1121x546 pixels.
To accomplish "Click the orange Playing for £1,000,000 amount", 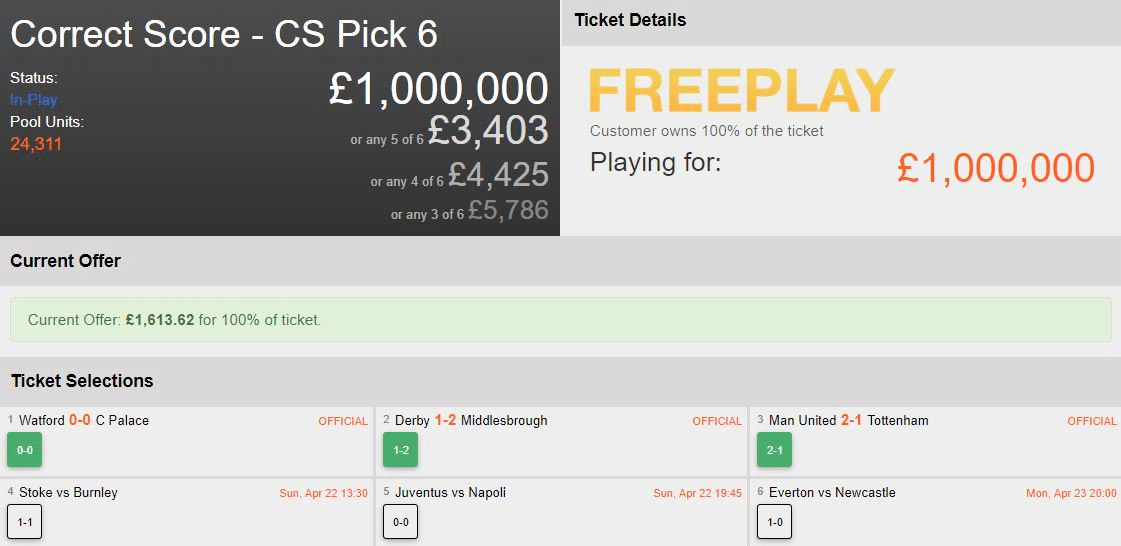I will pyautogui.click(x=995, y=168).
